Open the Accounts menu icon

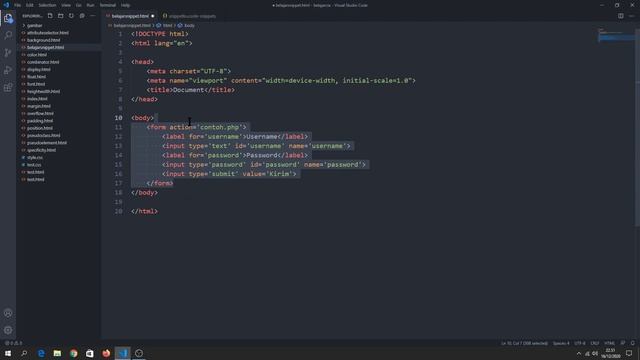[x=8, y=313]
